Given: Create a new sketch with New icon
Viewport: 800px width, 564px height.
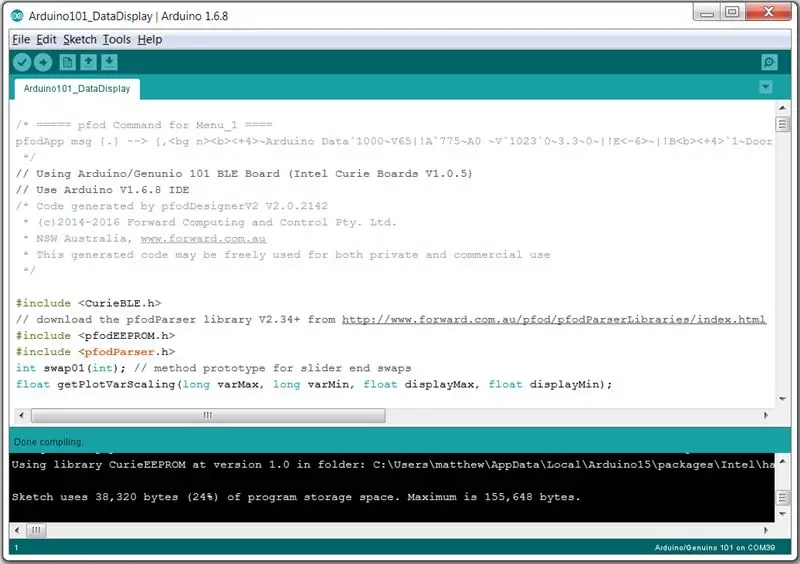Looking at the screenshot, I should 67,62.
